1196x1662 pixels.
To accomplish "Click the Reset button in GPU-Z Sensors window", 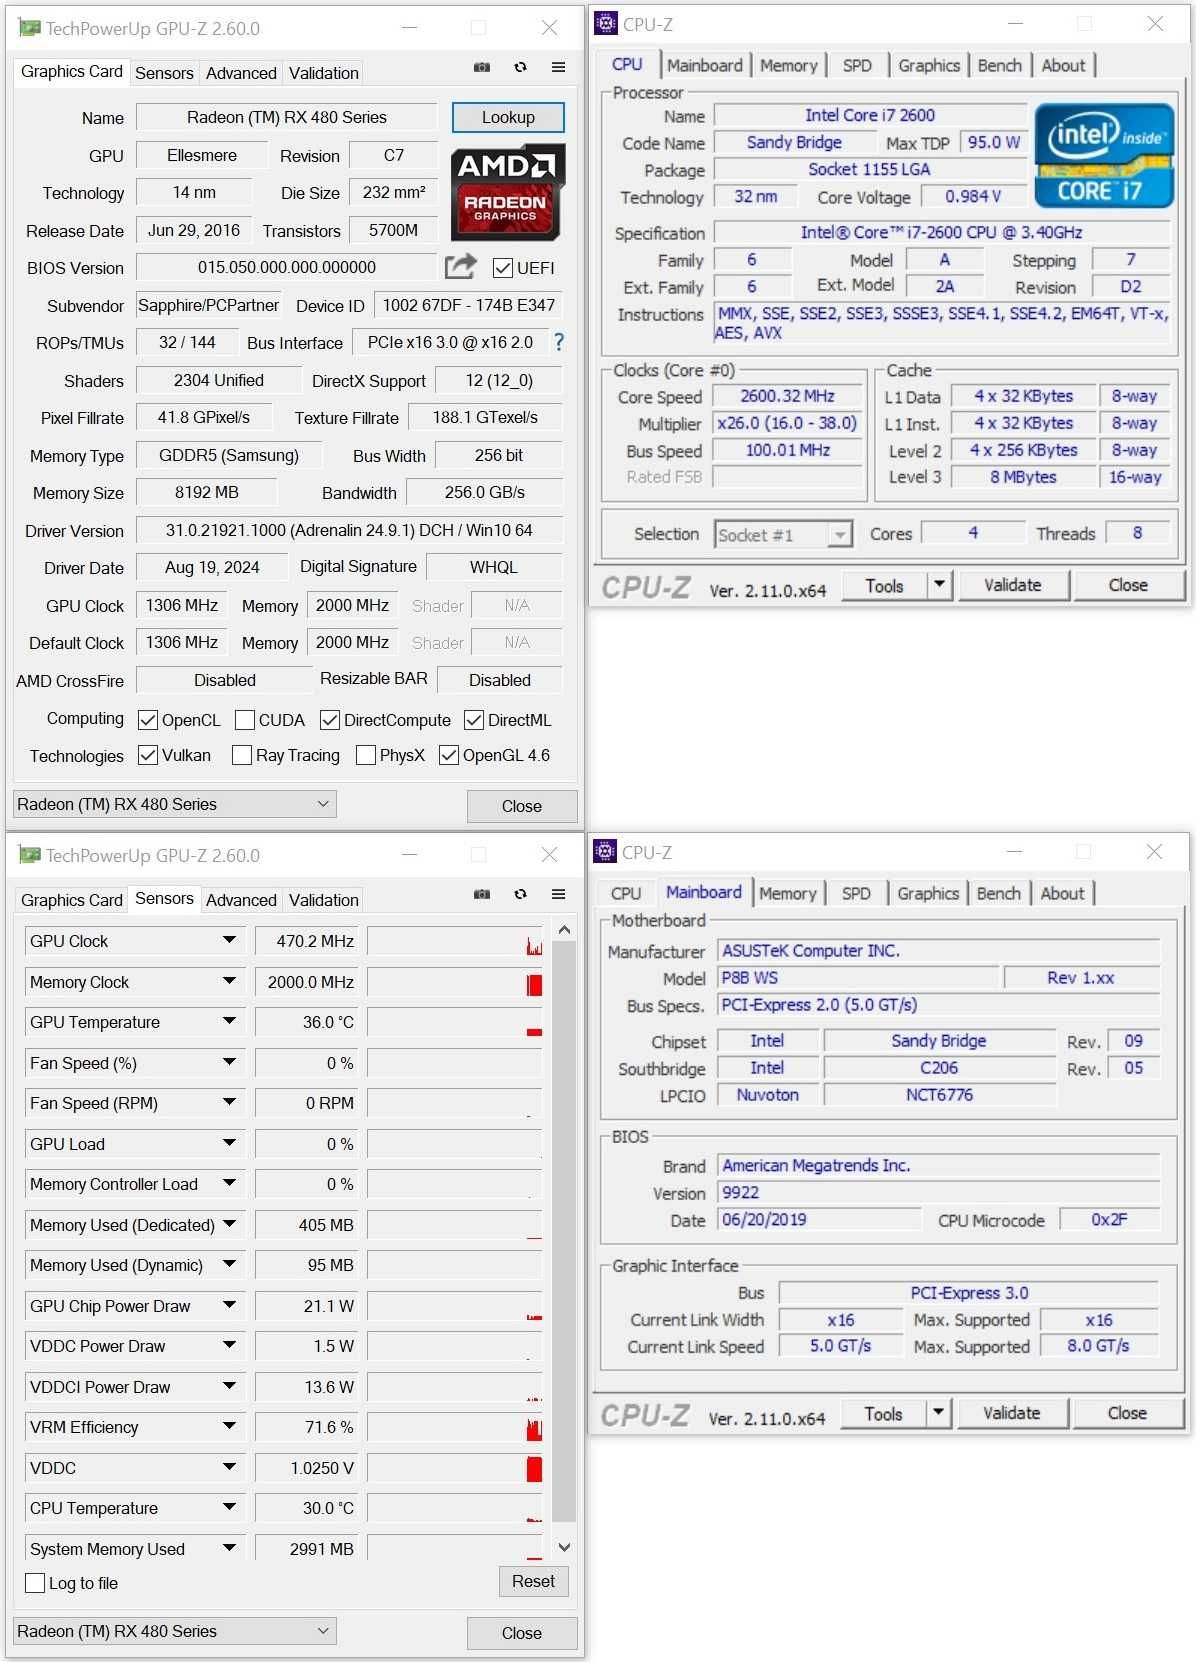I will pos(533,1581).
